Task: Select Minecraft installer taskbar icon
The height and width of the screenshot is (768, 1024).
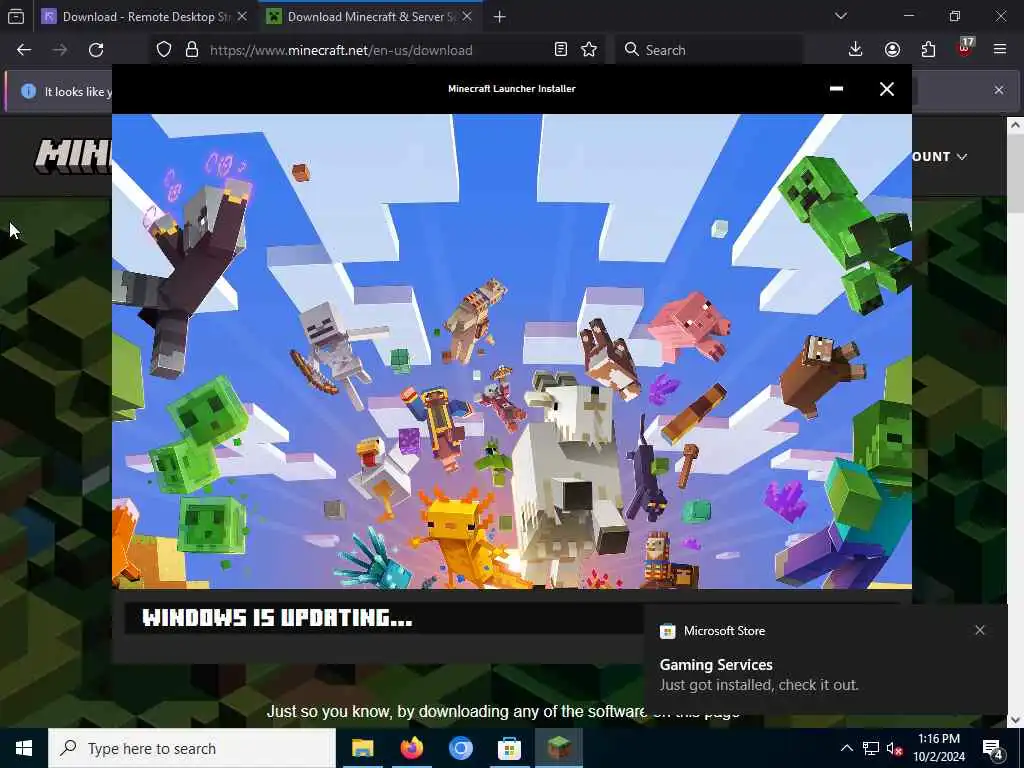Action: pyautogui.click(x=558, y=748)
